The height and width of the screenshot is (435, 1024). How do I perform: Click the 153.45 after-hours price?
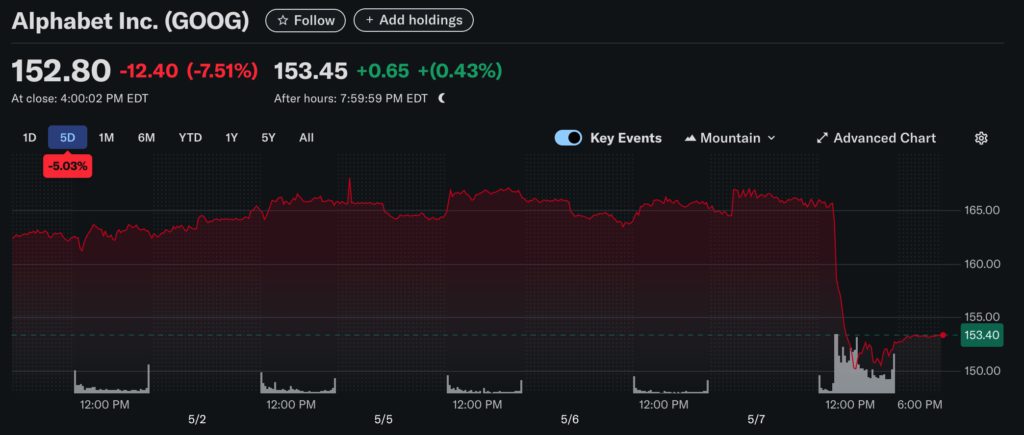(x=310, y=71)
